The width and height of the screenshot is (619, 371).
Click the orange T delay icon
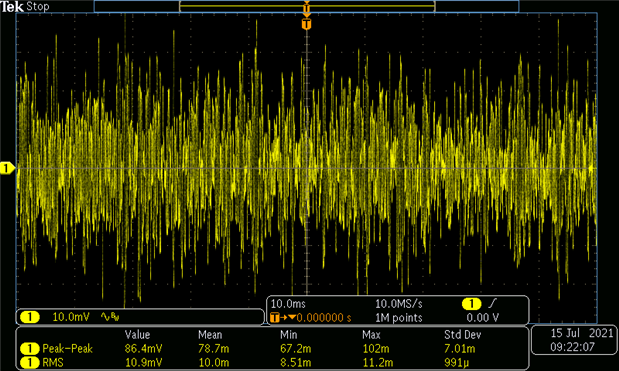coord(275,318)
